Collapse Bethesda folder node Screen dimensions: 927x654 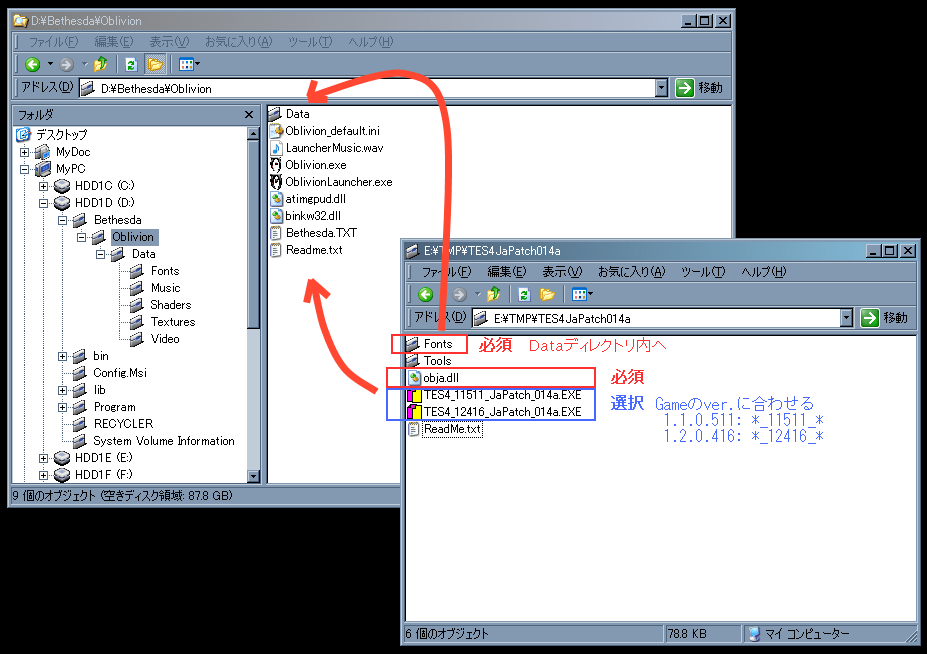point(62,221)
